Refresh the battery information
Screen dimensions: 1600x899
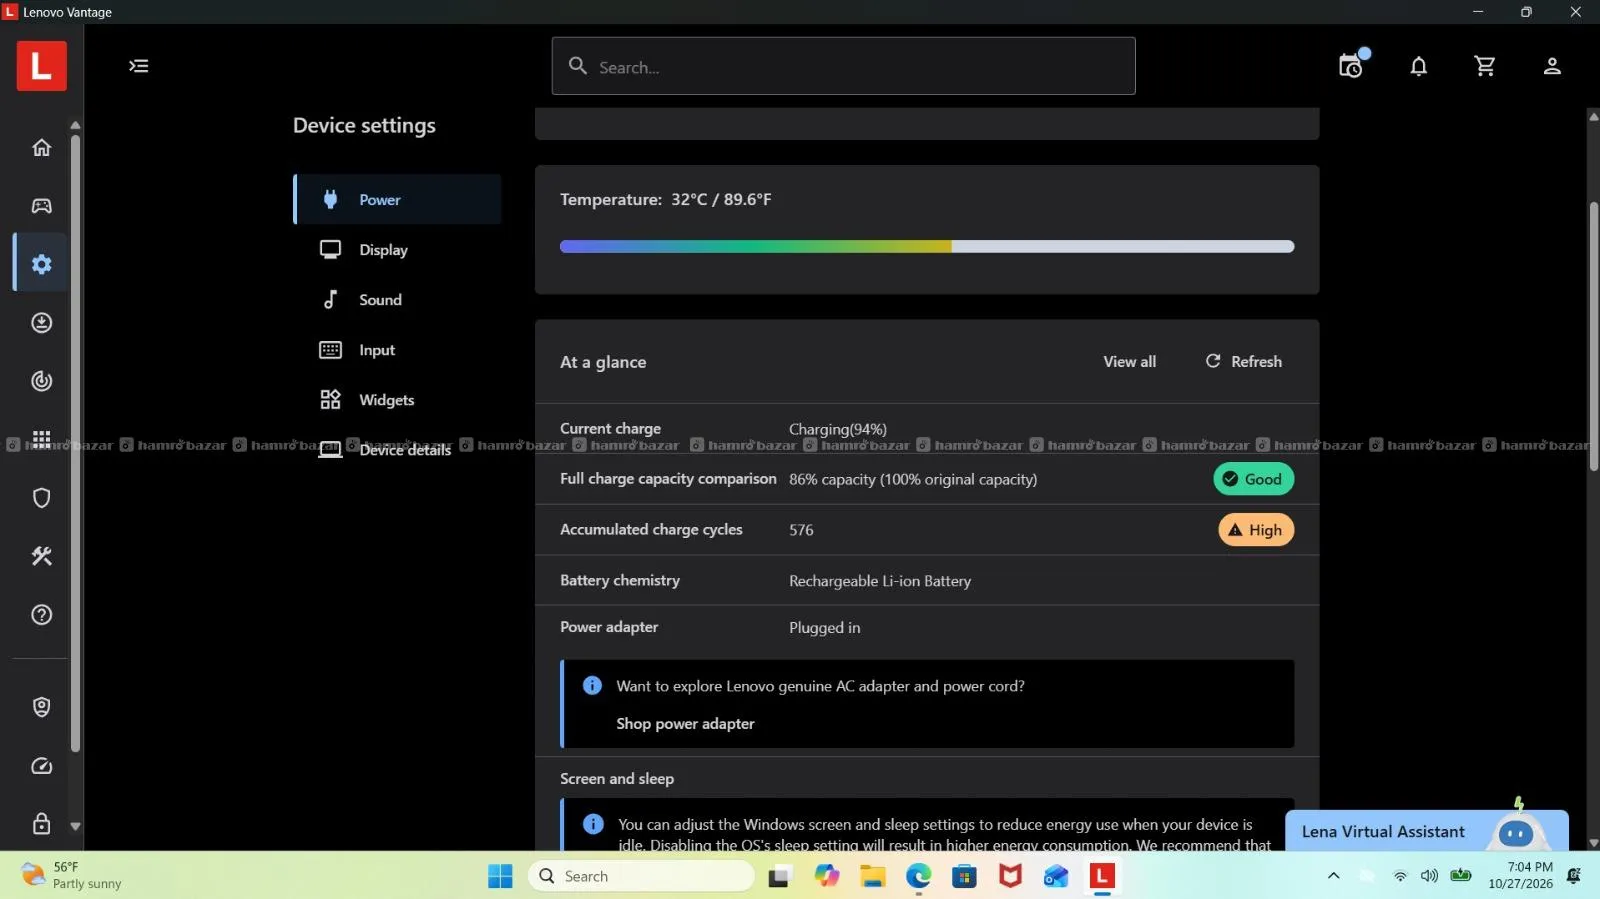click(1243, 362)
